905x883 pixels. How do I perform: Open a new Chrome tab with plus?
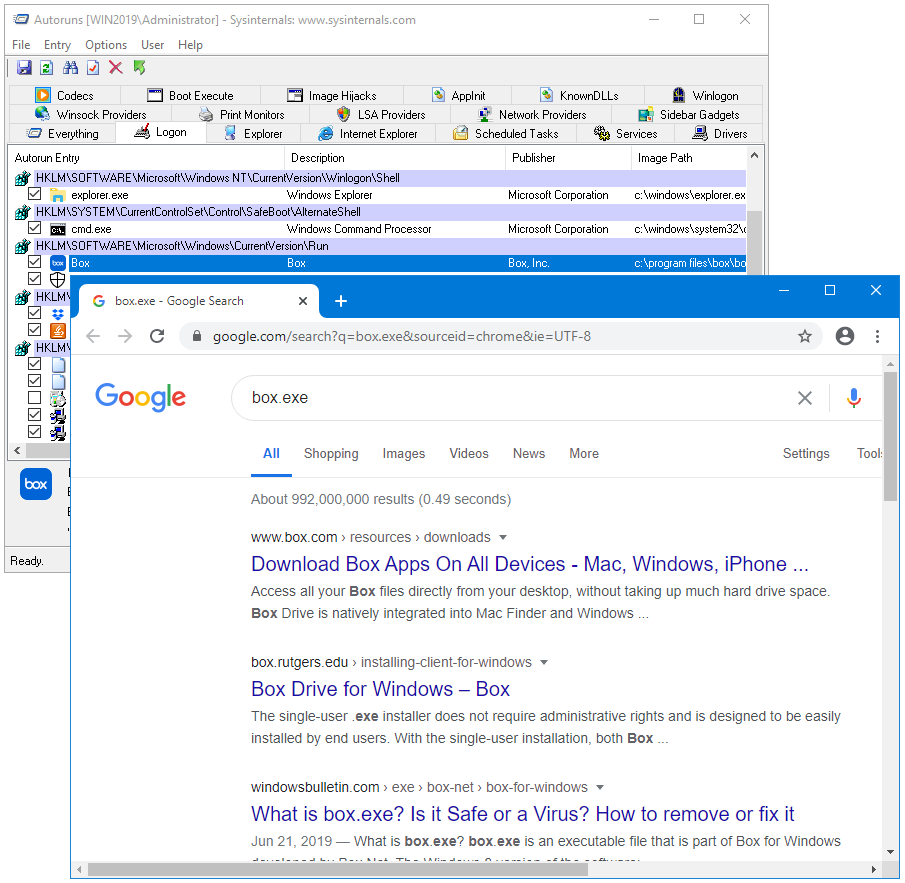click(x=341, y=301)
